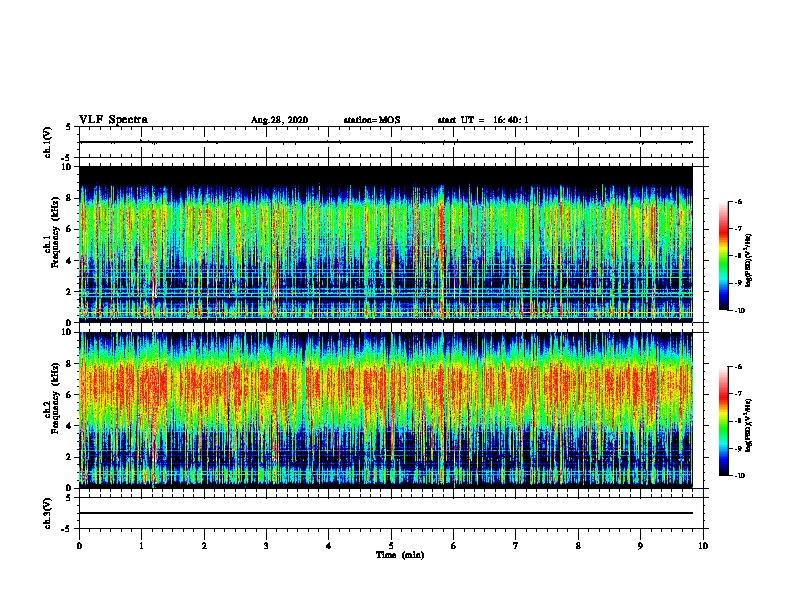The image size is (792, 612).
Task: Click "-8" label on ch.1 color scale
Action: 738,256
